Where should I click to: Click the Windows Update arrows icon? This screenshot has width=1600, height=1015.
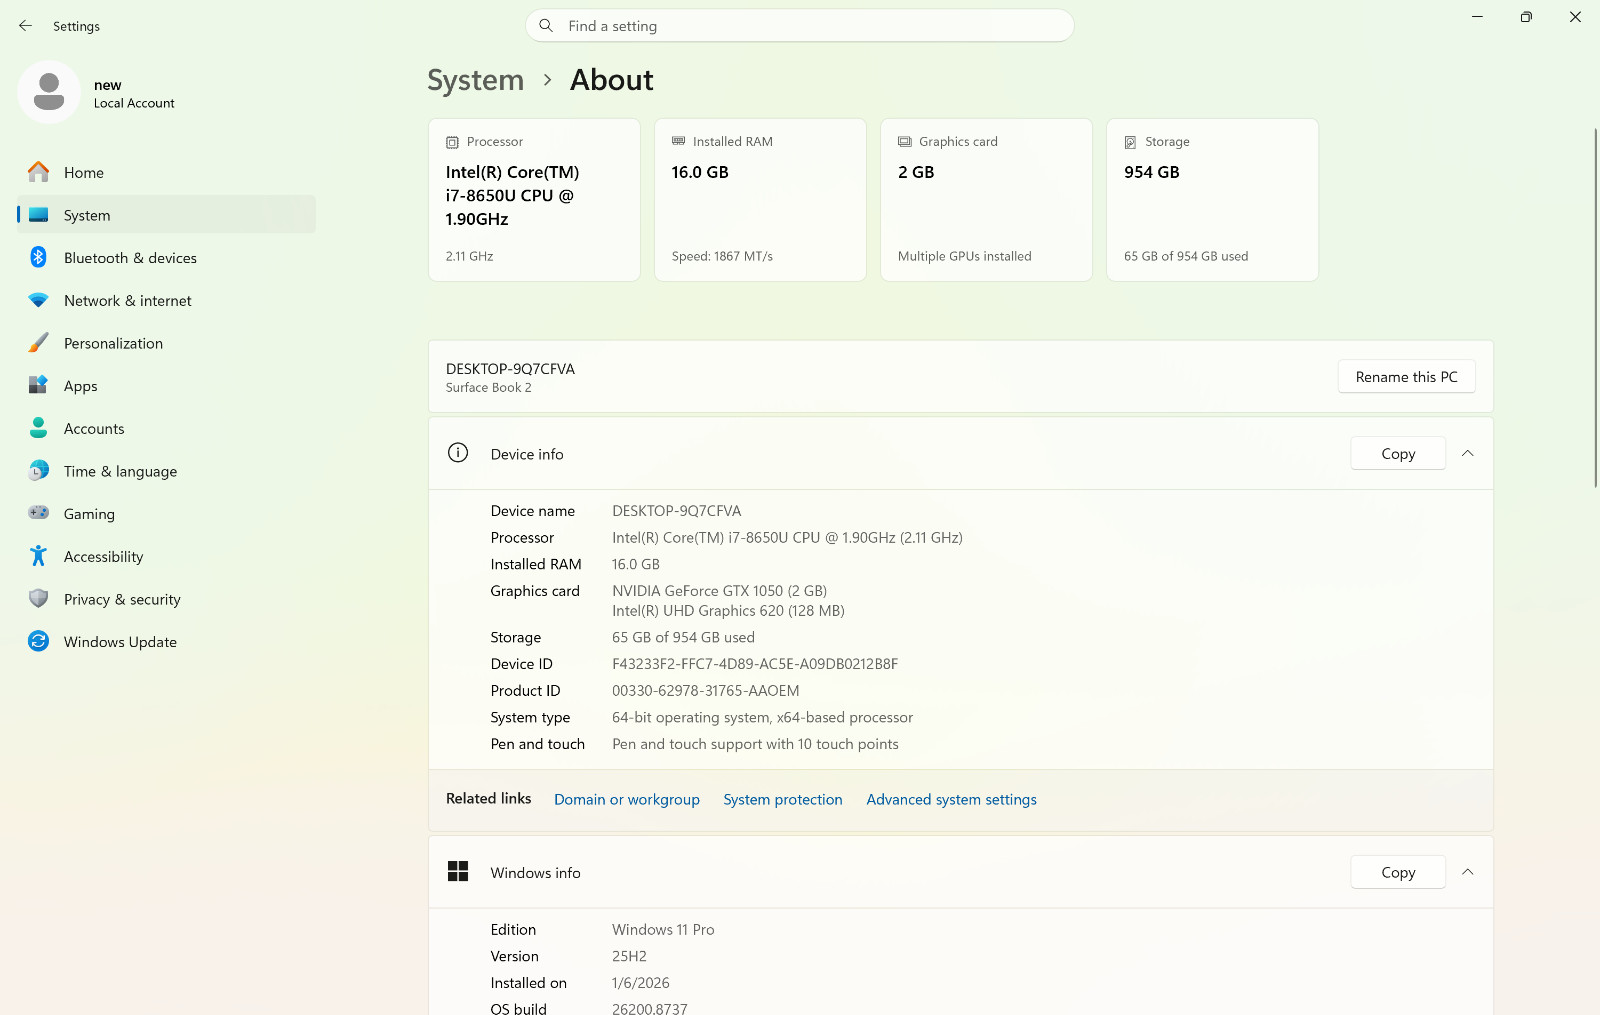pyautogui.click(x=38, y=641)
